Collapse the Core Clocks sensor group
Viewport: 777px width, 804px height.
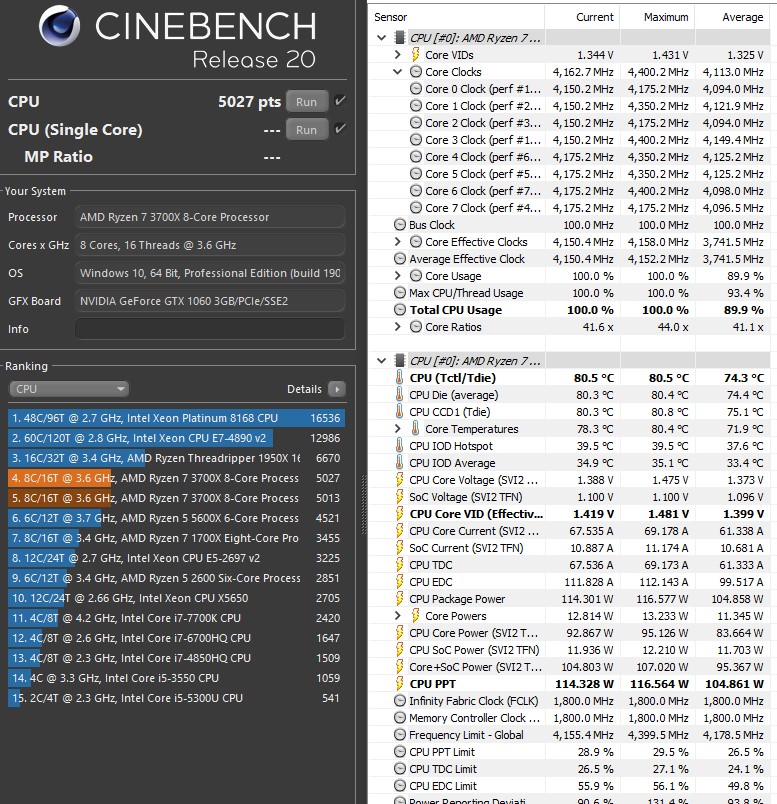[399, 72]
